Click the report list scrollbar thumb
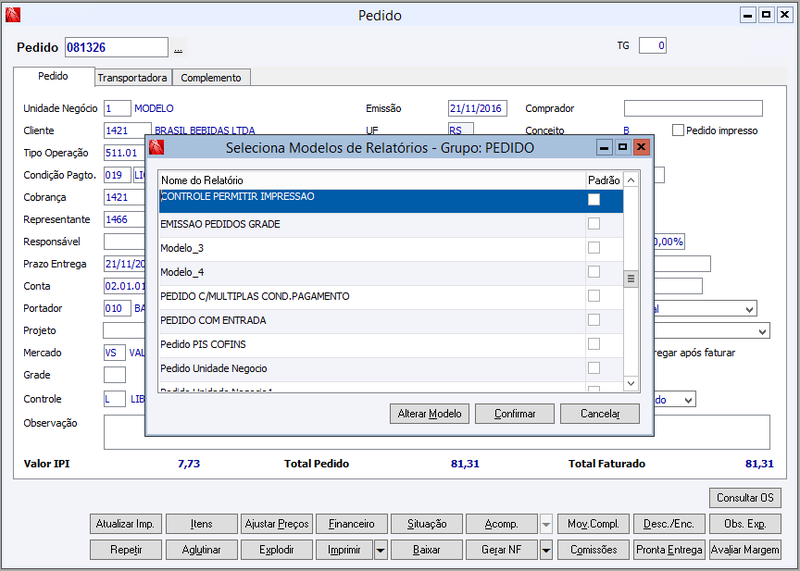The image size is (800, 571). [631, 279]
